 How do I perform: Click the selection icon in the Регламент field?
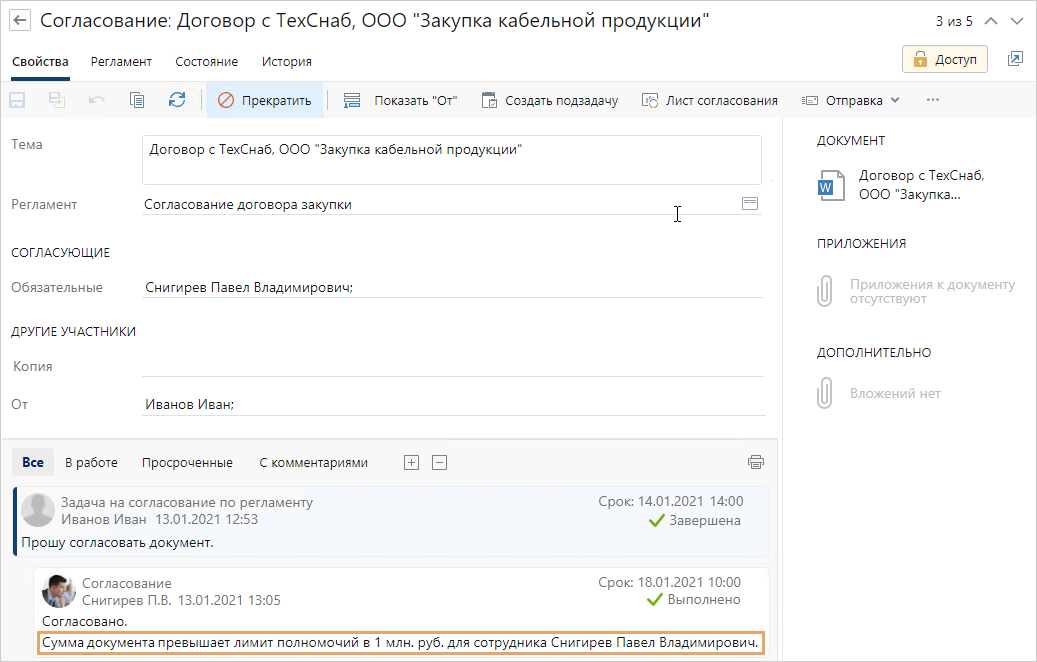point(750,204)
